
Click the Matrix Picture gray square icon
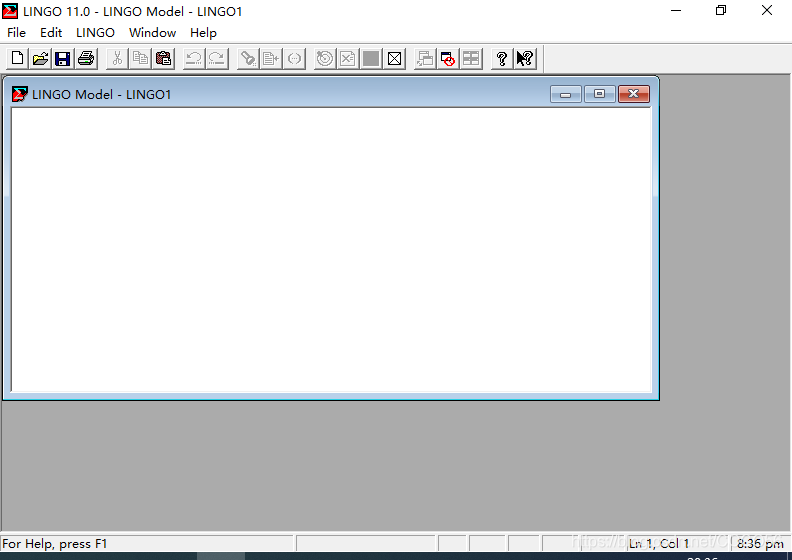[371, 59]
